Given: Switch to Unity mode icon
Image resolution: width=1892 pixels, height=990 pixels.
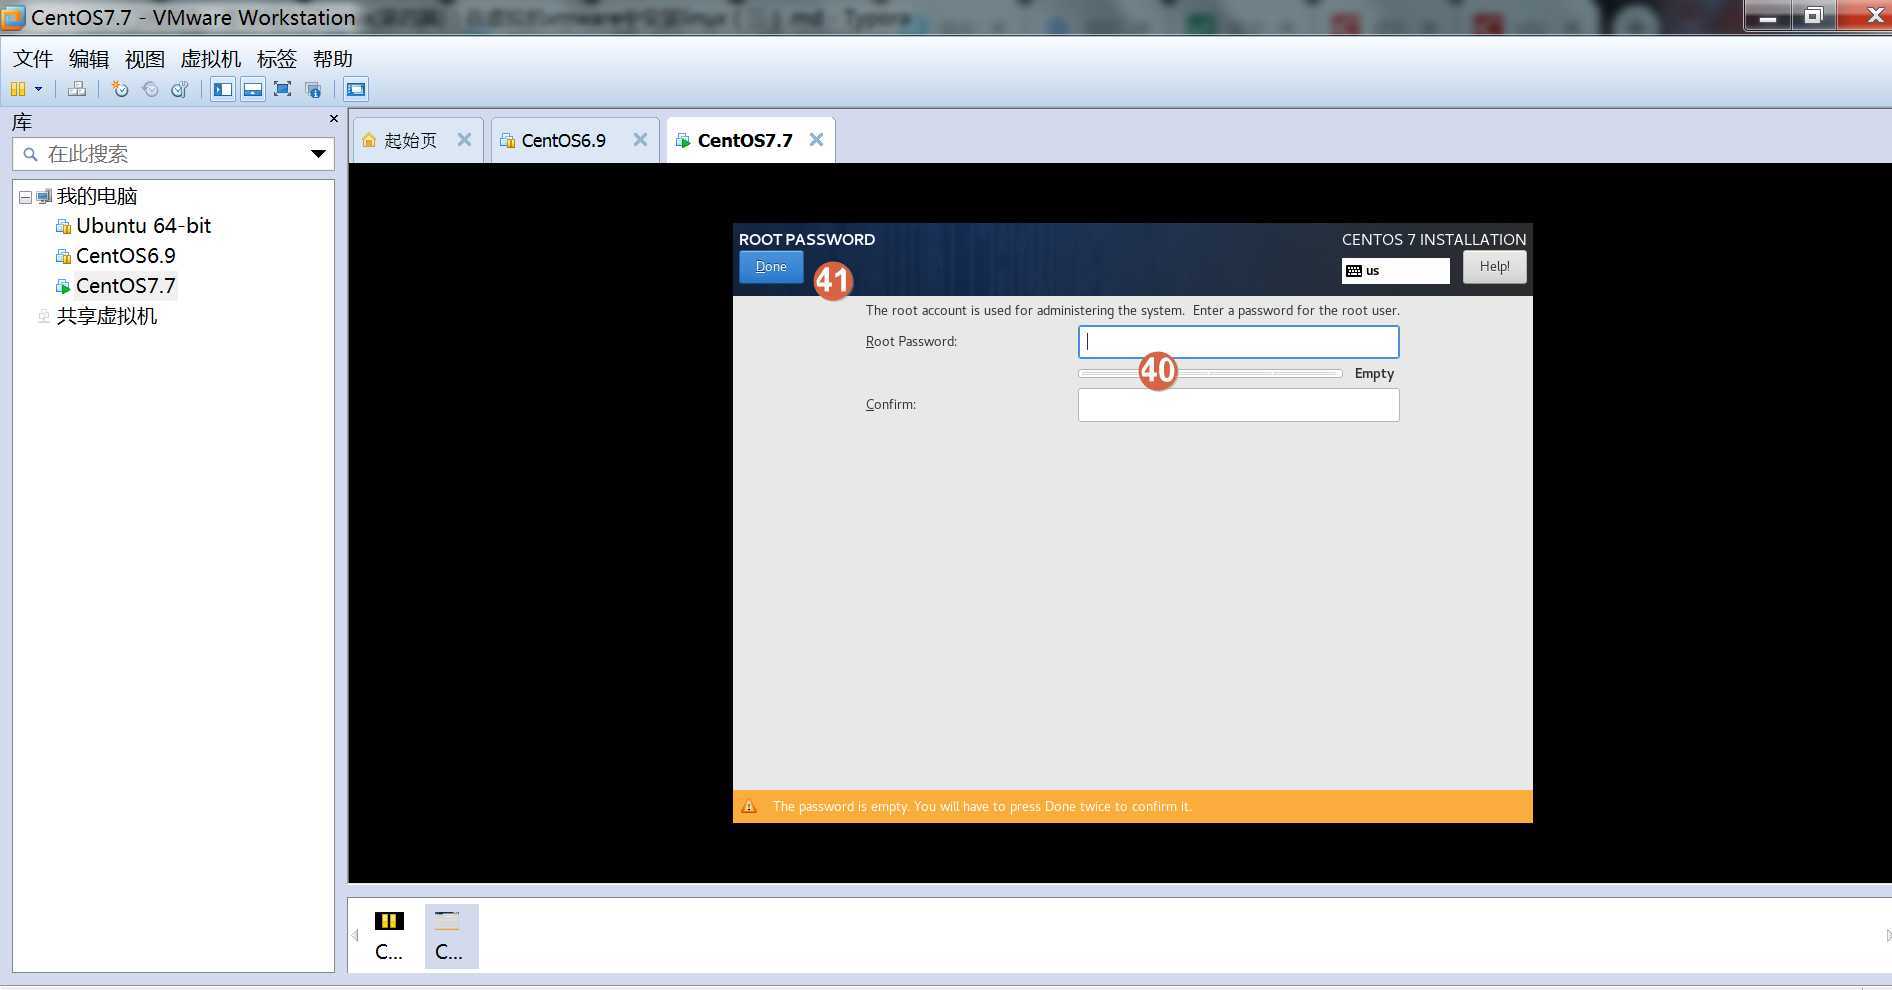Looking at the screenshot, I should point(313,89).
